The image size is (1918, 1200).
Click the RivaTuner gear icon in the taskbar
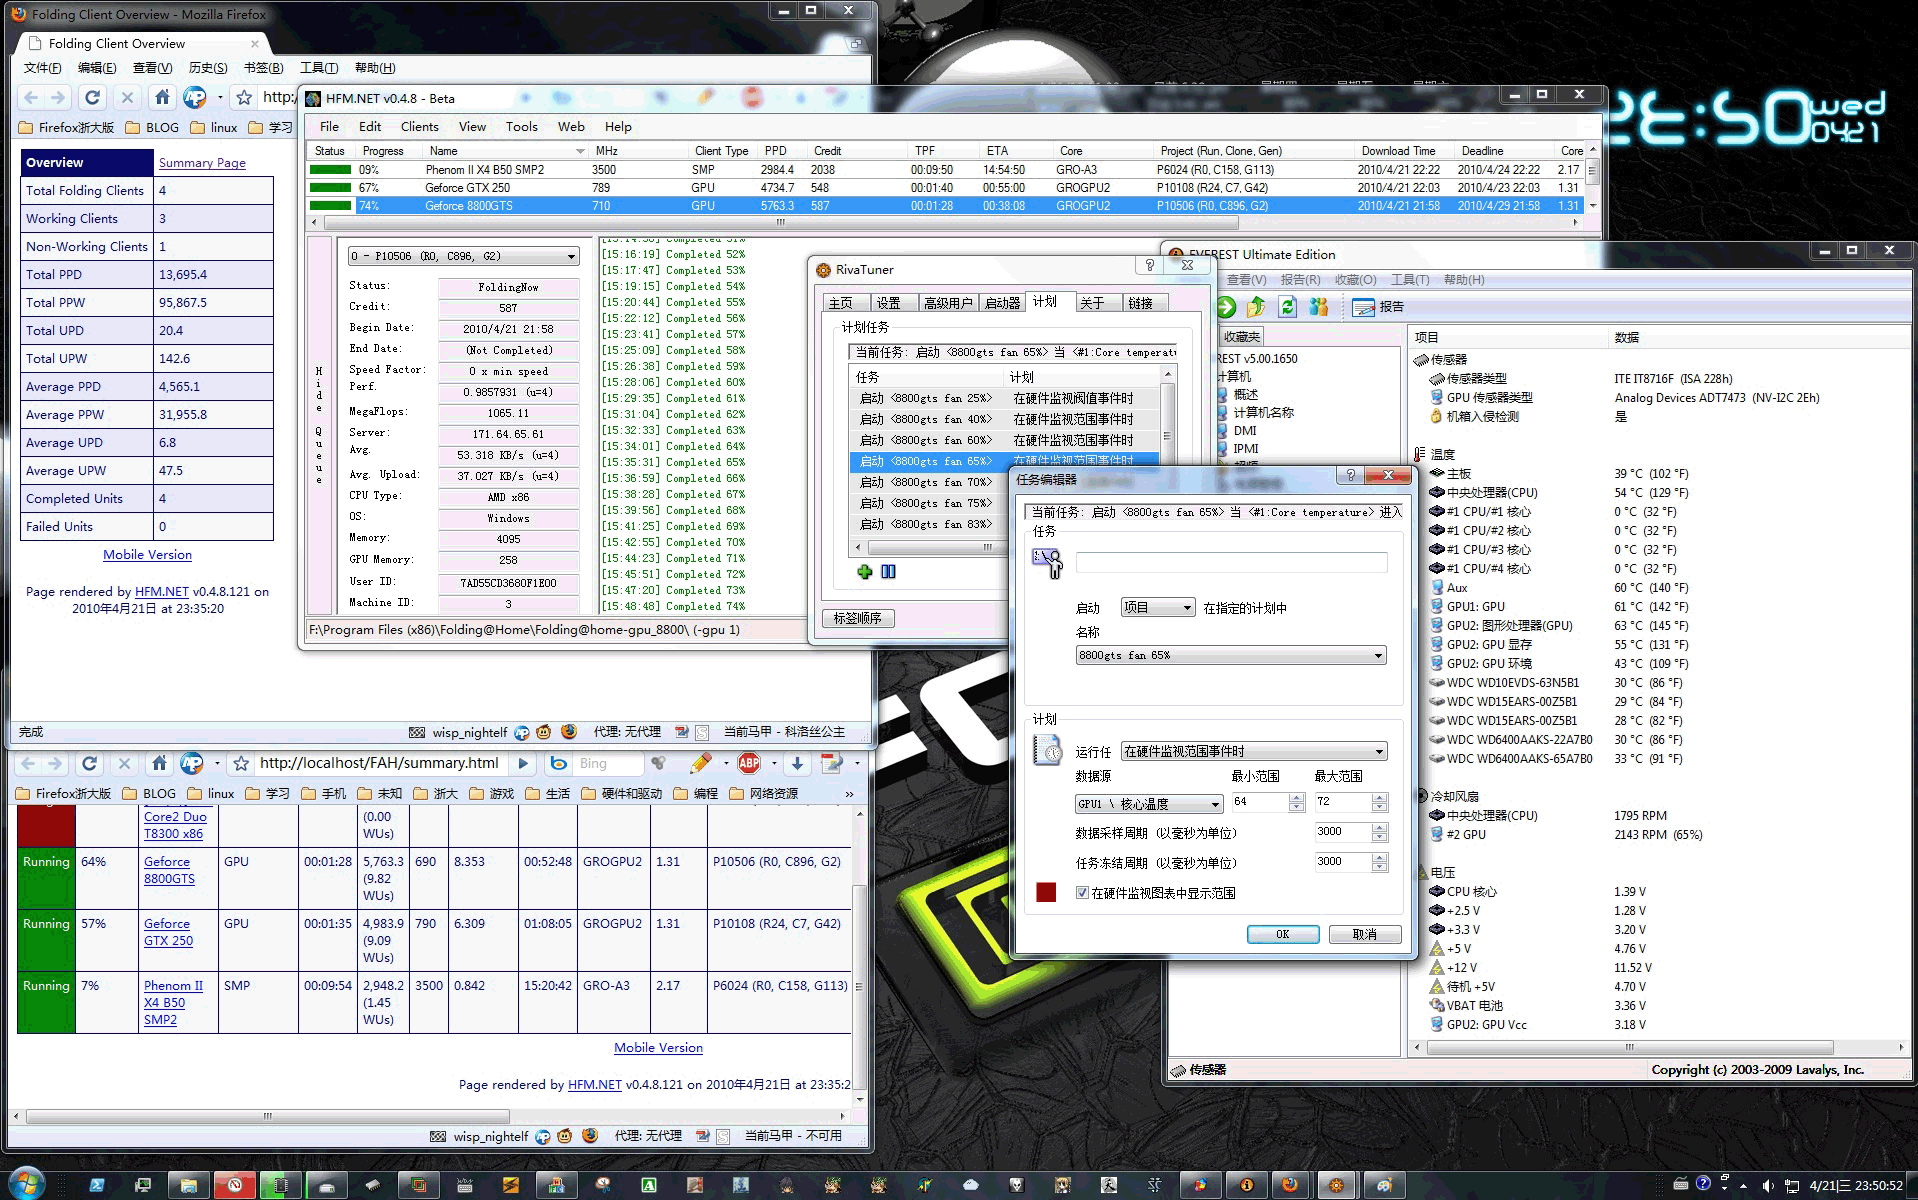tap(1336, 1185)
